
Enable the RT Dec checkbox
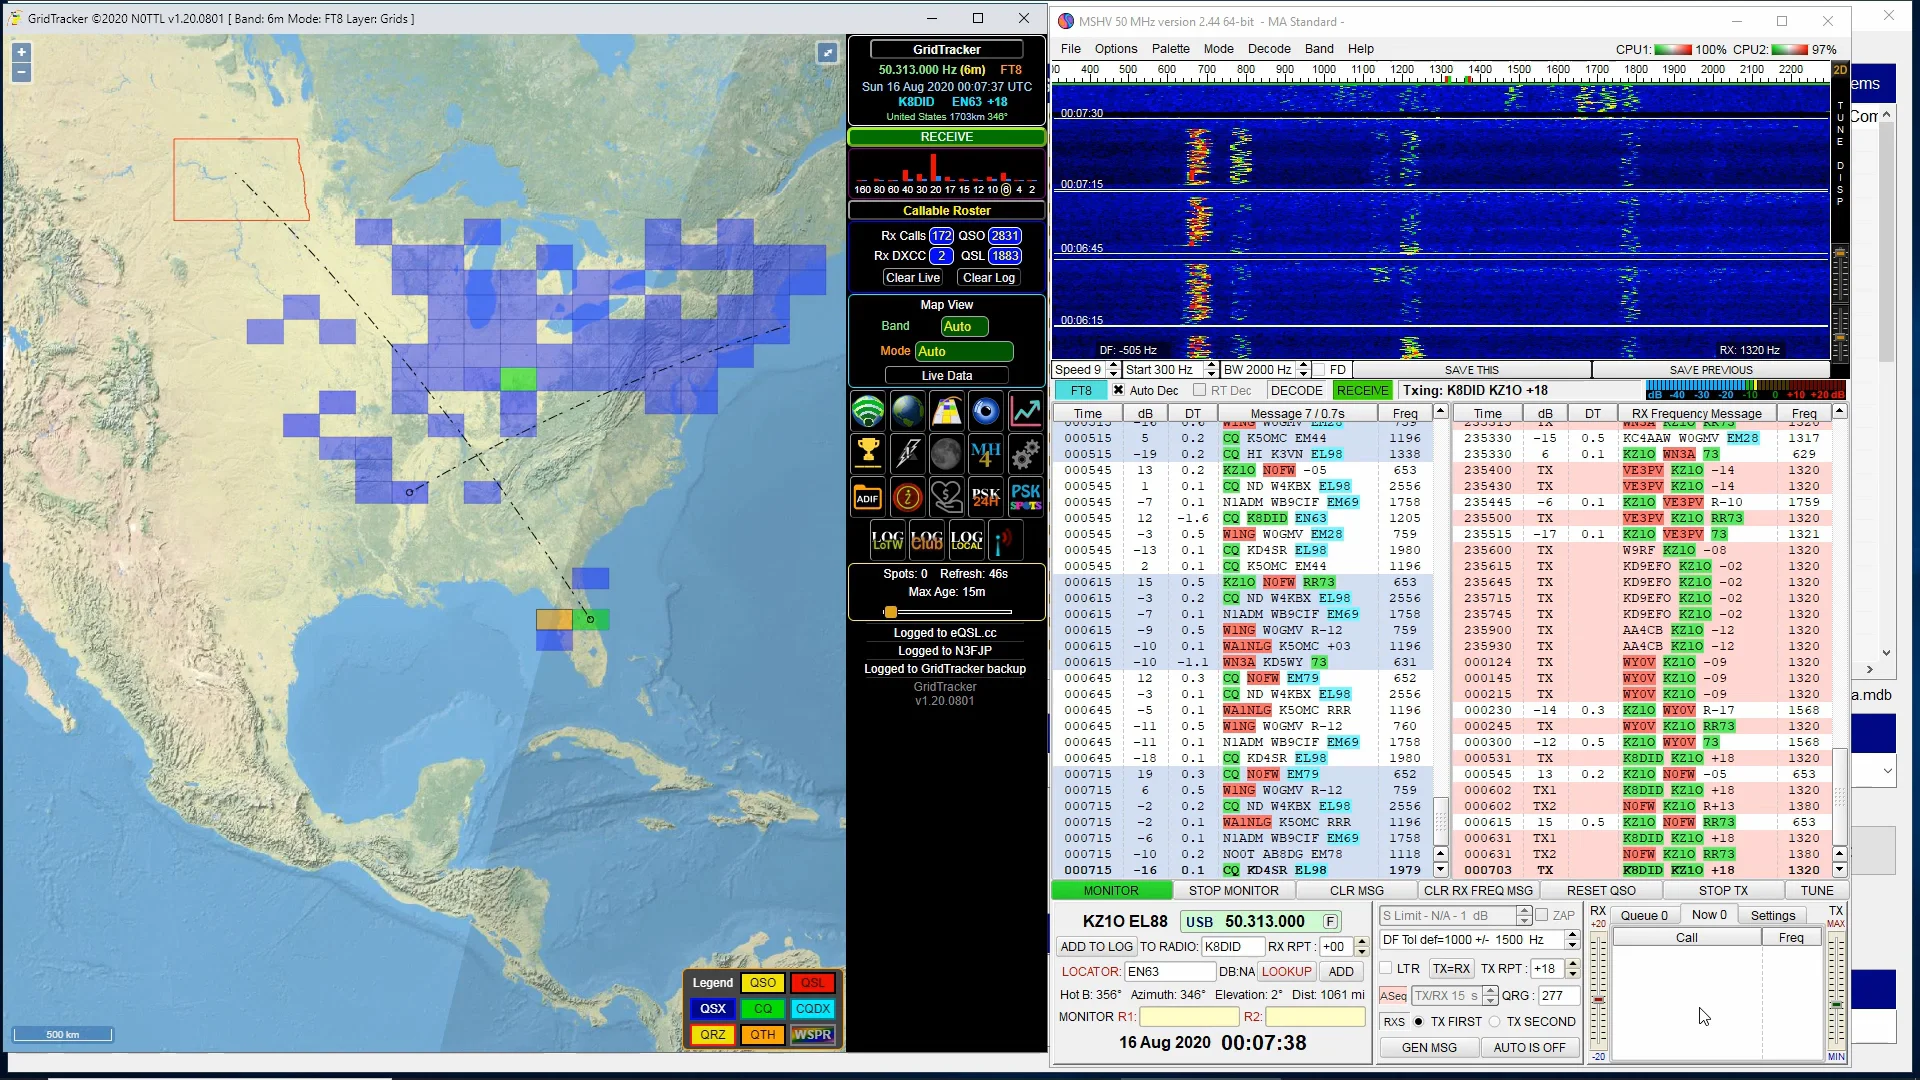click(x=1199, y=391)
